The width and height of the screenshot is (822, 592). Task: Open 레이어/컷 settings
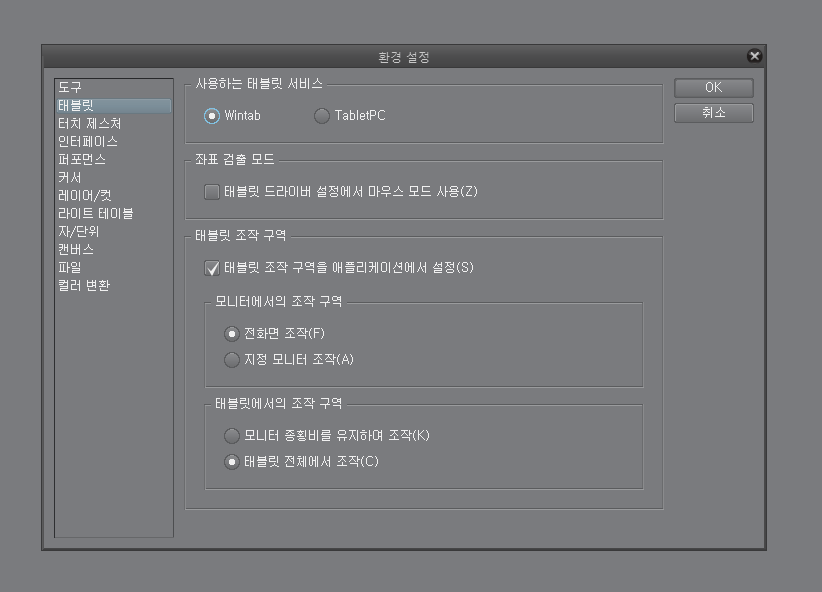114,196
